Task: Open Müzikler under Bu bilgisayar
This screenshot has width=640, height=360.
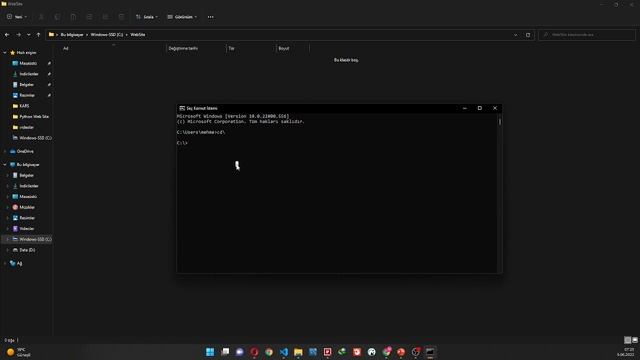Action: click(x=27, y=207)
